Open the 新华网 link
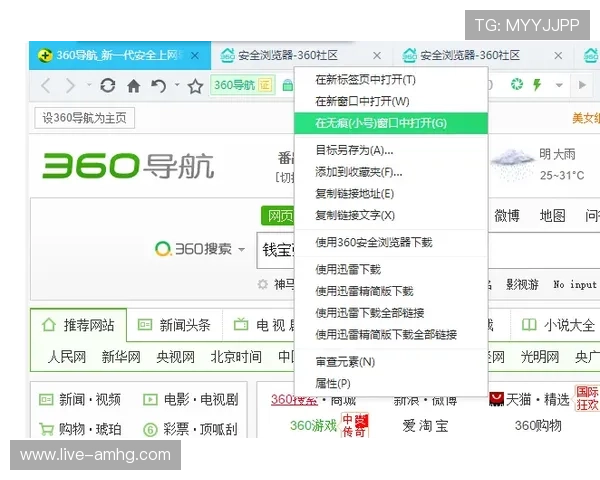 pyautogui.click(x=121, y=357)
